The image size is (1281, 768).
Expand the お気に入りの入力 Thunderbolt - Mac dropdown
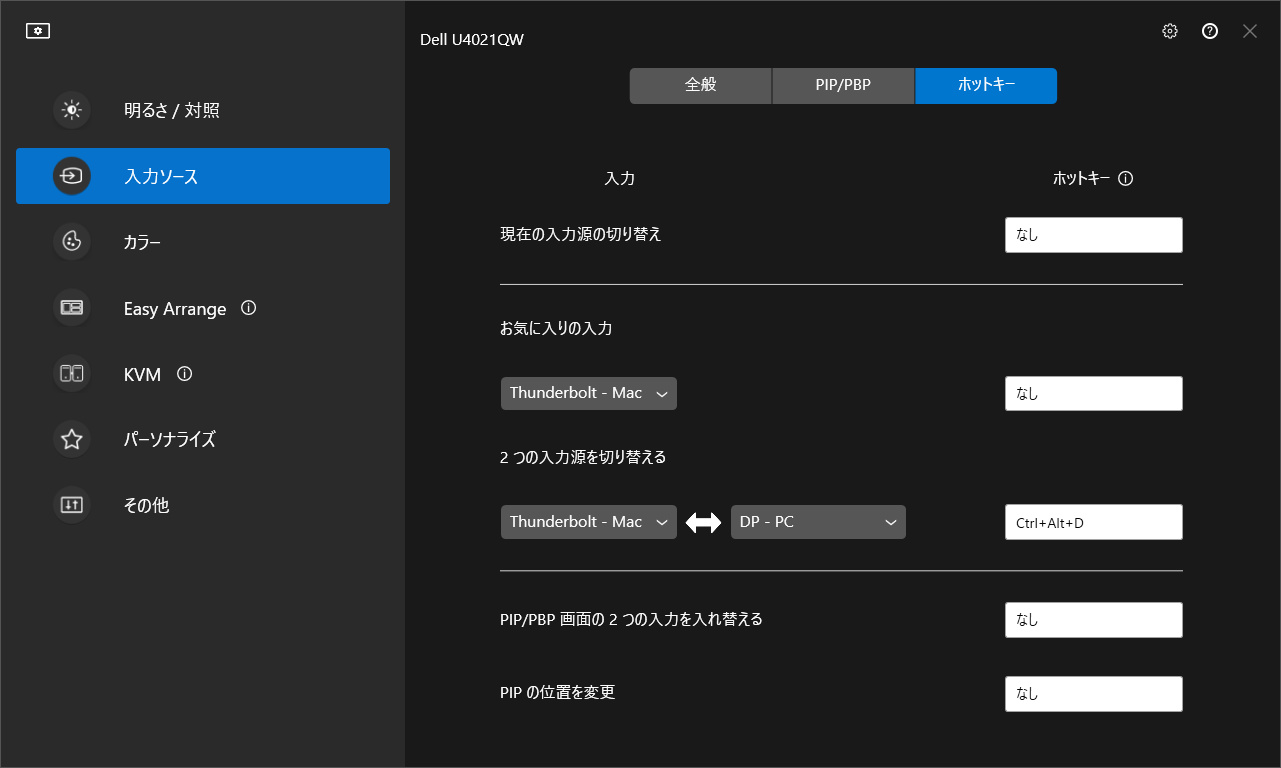click(x=589, y=393)
